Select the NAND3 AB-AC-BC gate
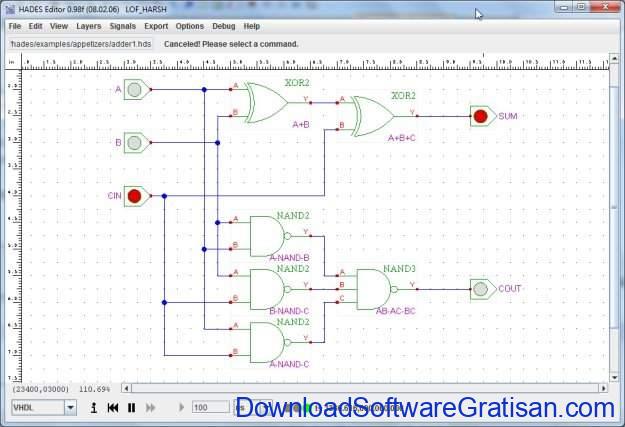The height and width of the screenshot is (427, 625). 374,289
